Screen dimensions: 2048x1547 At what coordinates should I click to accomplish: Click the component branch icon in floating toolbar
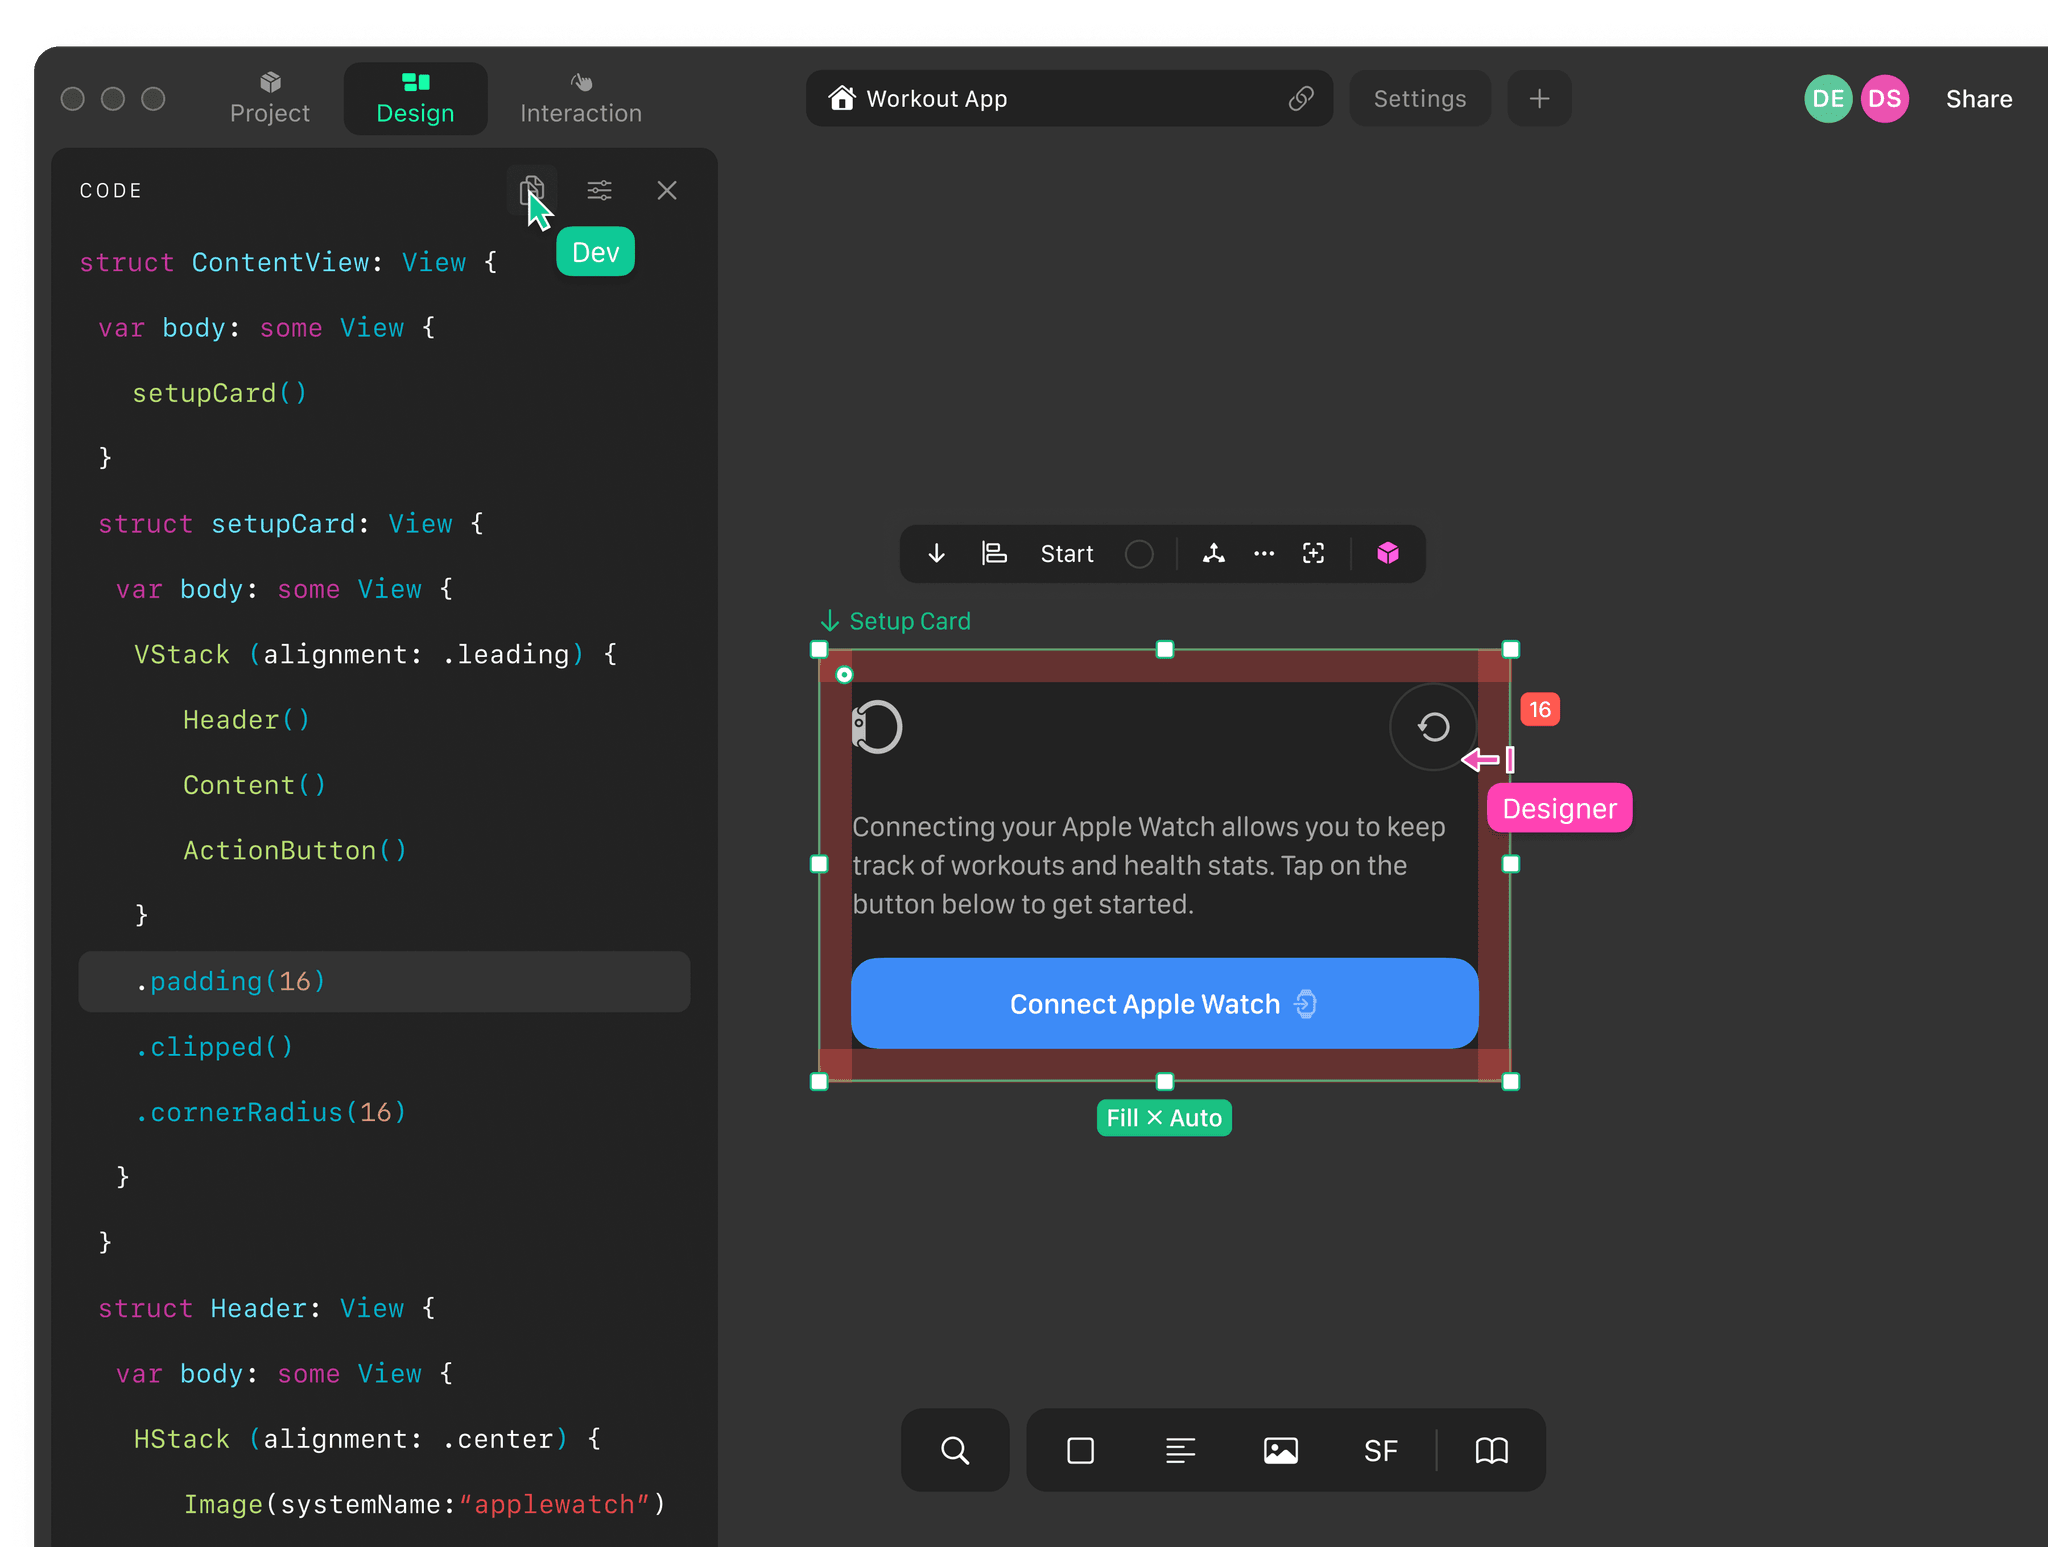[x=1215, y=553]
